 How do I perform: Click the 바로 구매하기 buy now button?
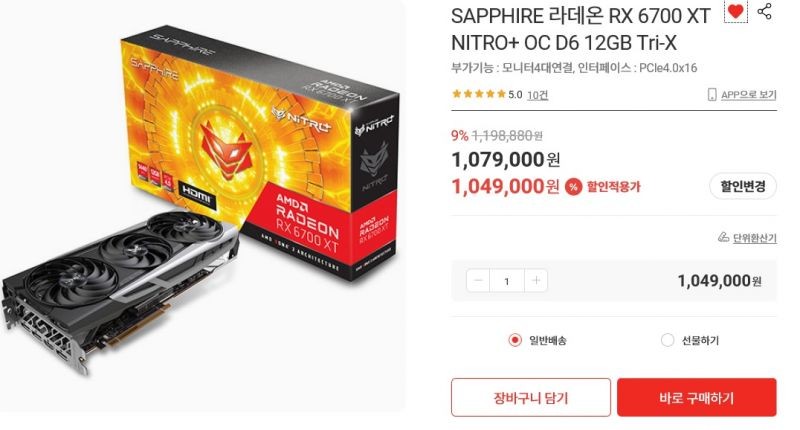pyautogui.click(x=696, y=397)
